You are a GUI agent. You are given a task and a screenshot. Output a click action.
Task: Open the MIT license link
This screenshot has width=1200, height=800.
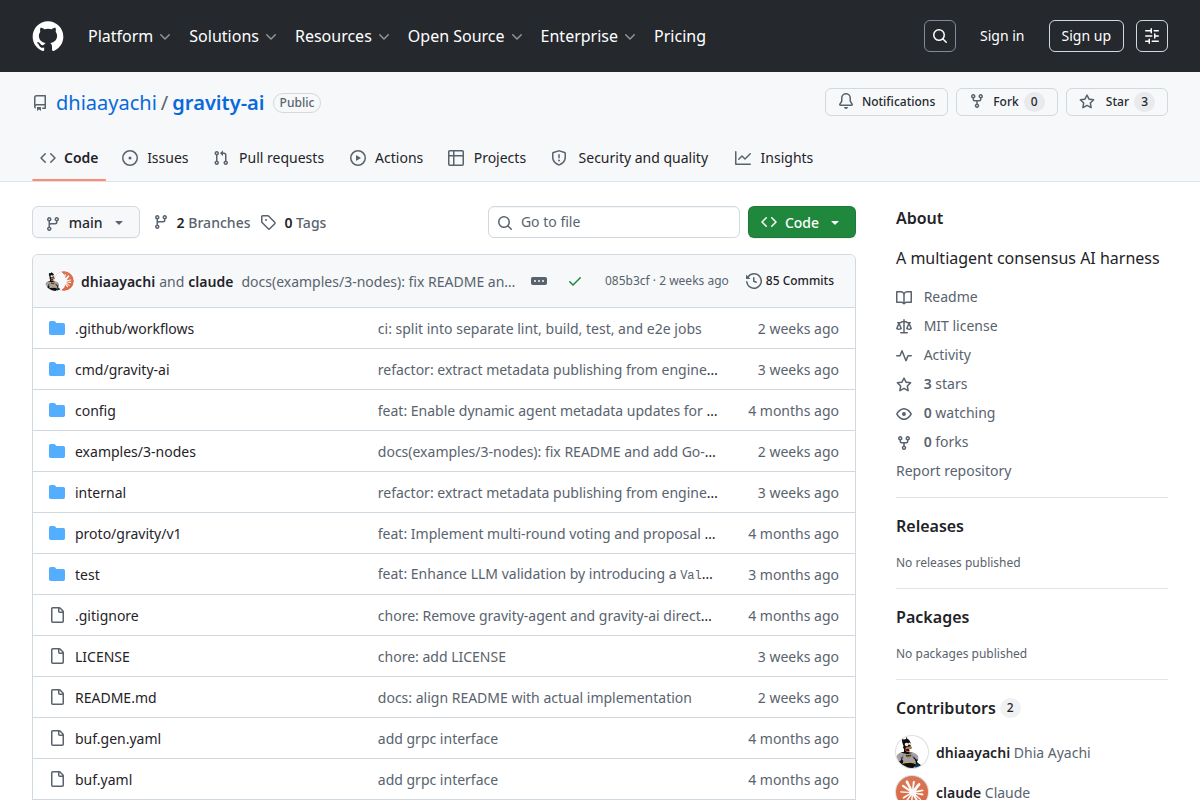click(947, 326)
